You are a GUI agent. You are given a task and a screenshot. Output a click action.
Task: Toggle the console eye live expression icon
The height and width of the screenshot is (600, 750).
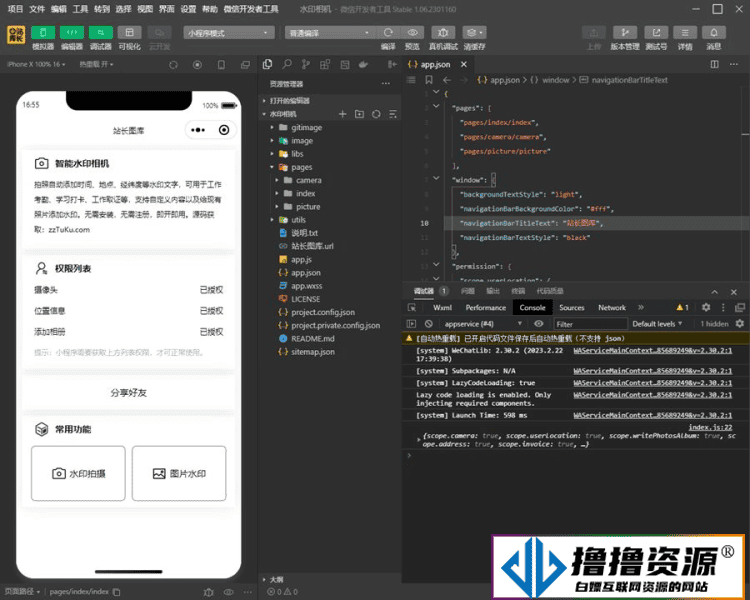point(539,324)
